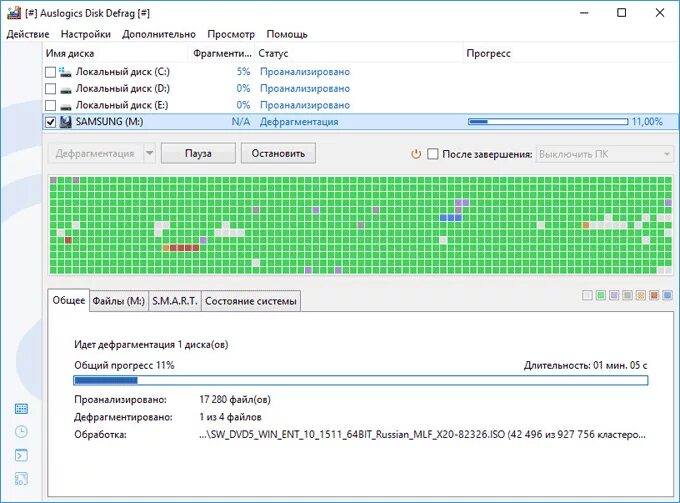Select 'SAMSUNG (M:)' row name
This screenshot has height=503, width=680.
(x=109, y=122)
